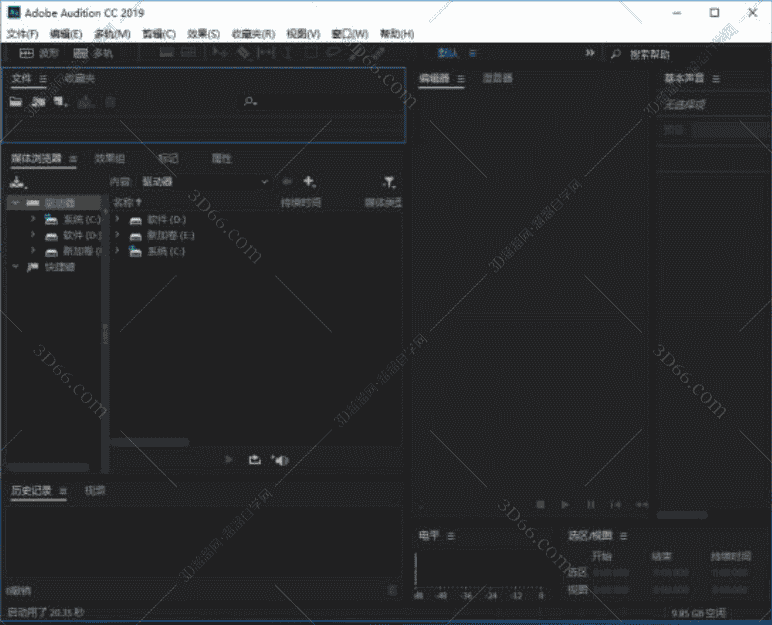Open the 帮助(H) menu
Screen dimensions: 772x625
[397, 33]
